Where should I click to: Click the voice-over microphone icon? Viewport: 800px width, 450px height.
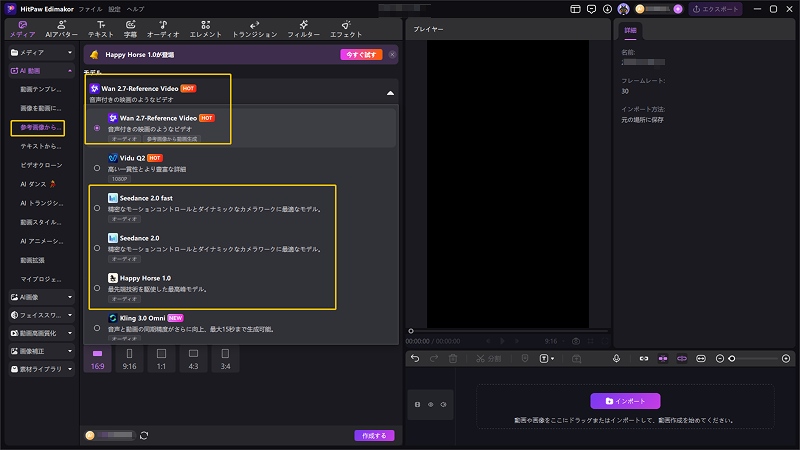coord(616,359)
